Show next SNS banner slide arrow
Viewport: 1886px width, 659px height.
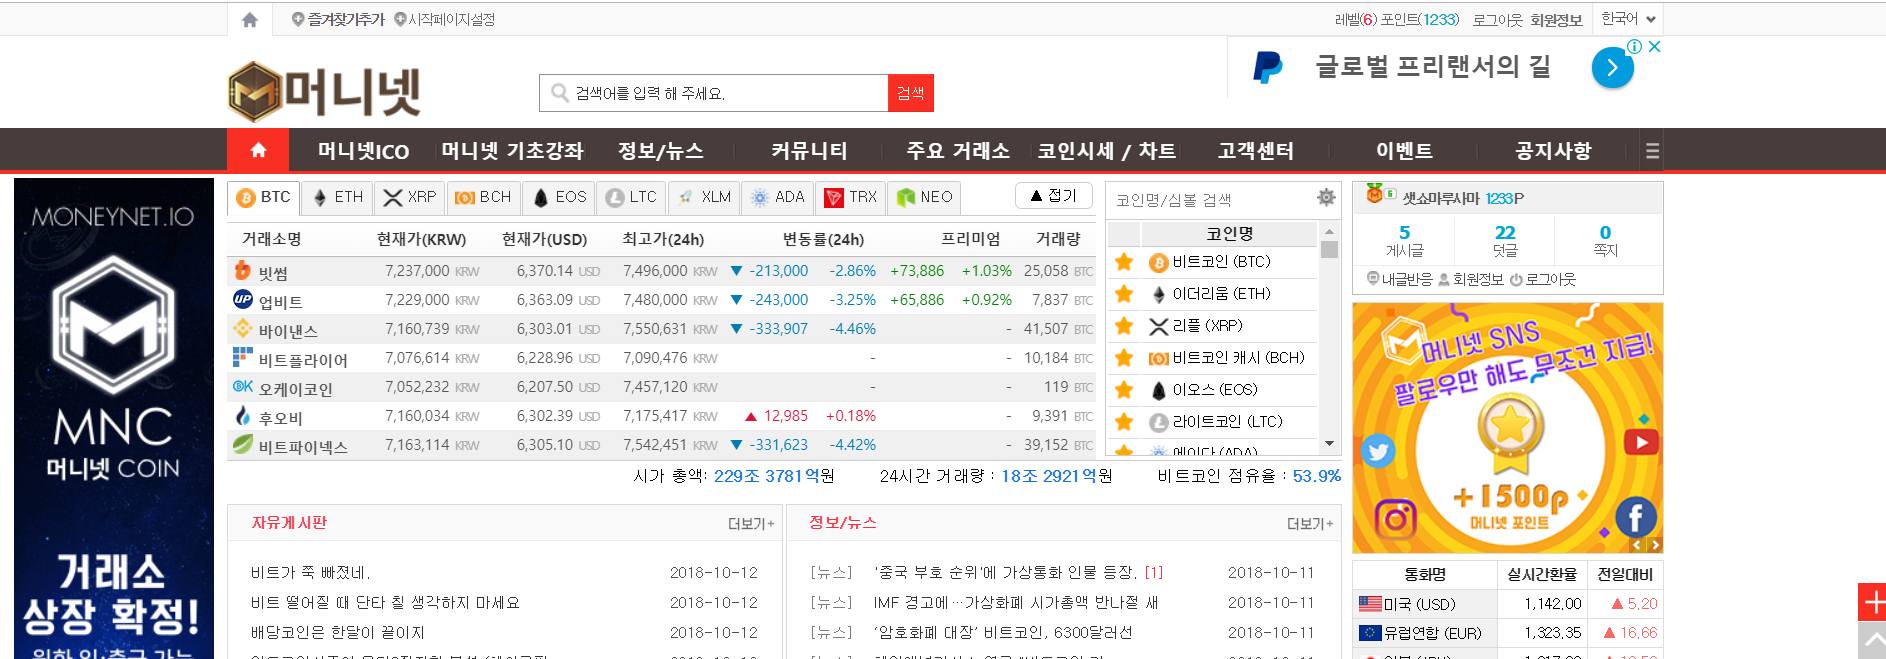click(1655, 545)
